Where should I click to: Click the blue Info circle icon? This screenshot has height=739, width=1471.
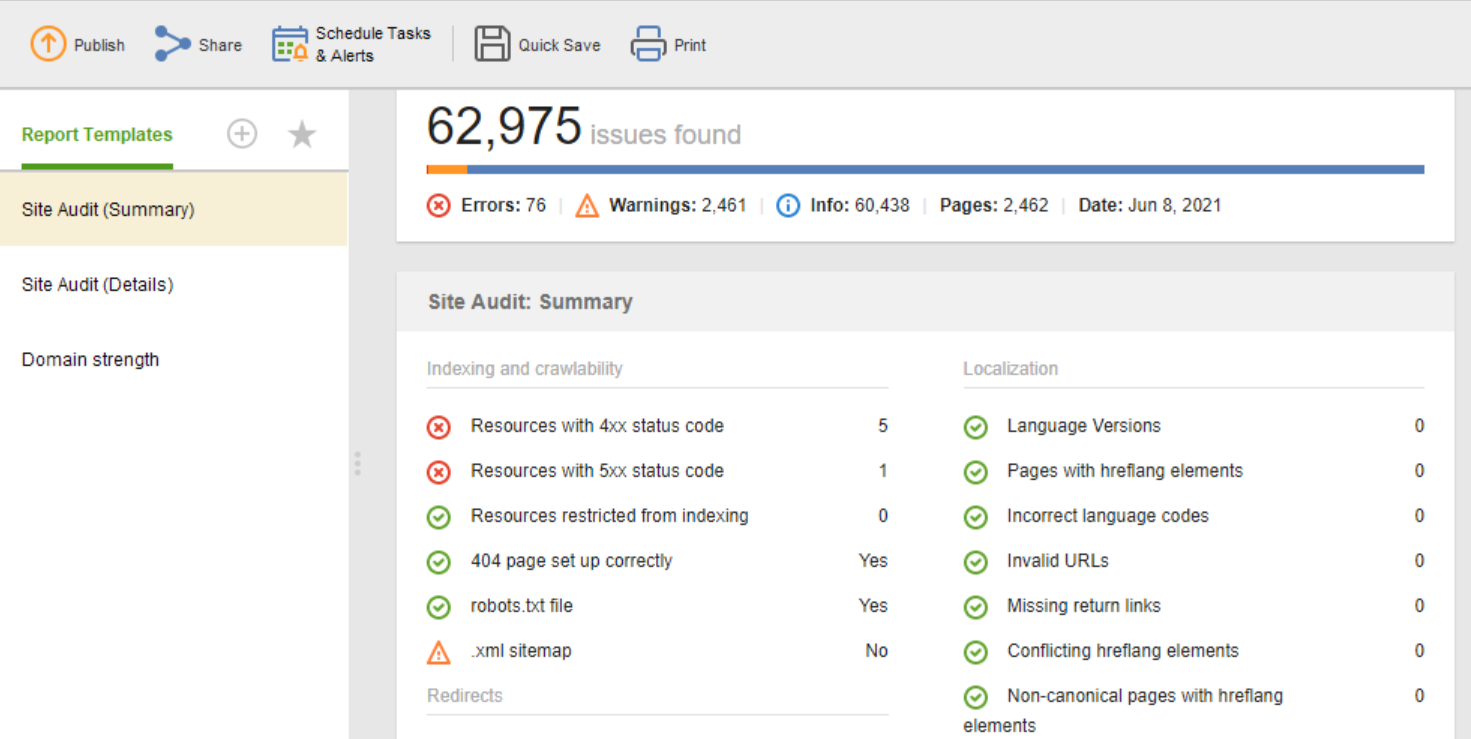click(x=788, y=206)
